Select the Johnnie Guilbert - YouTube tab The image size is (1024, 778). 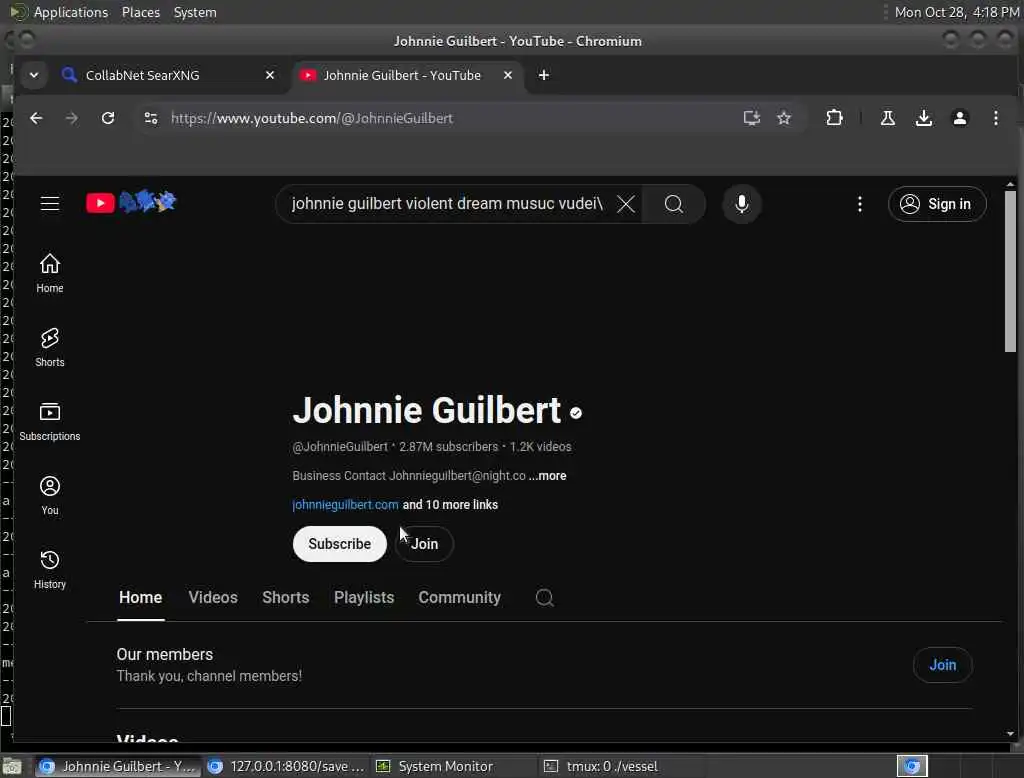pos(406,75)
